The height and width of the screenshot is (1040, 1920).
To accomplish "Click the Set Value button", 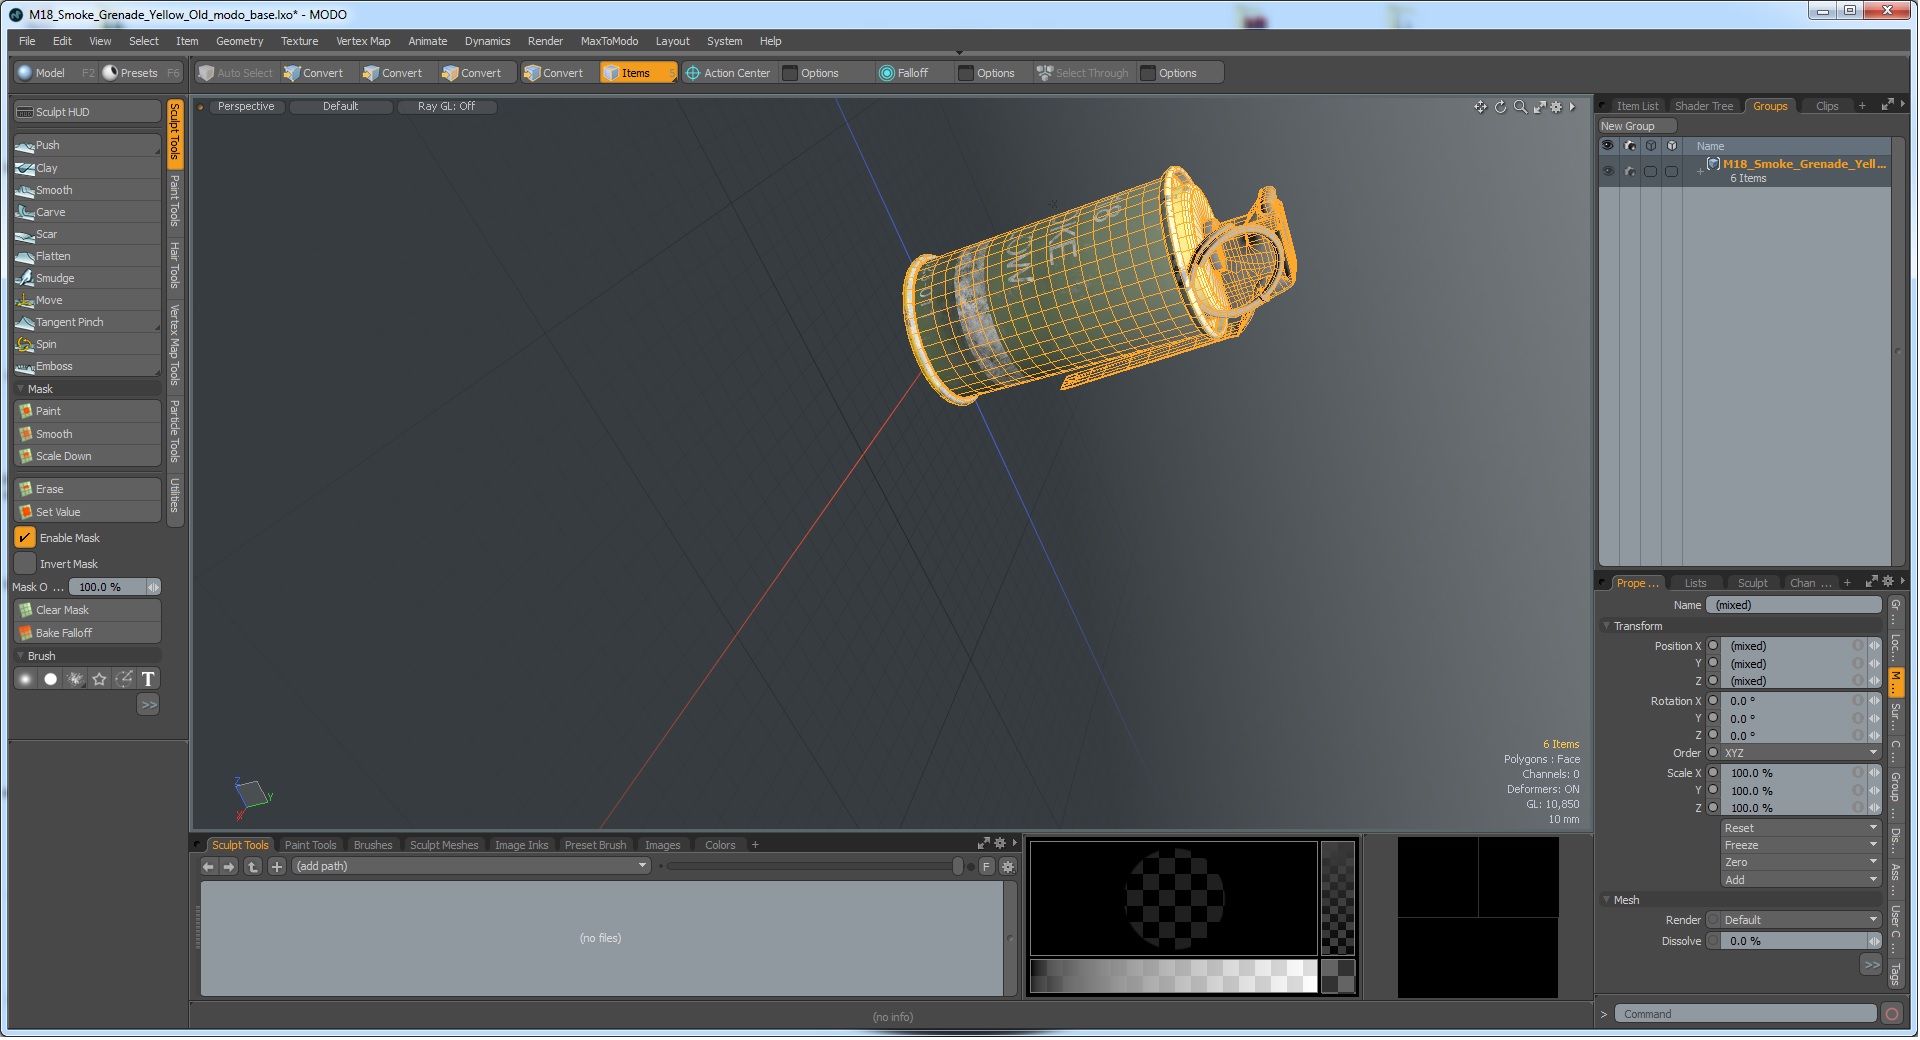I will coord(87,512).
